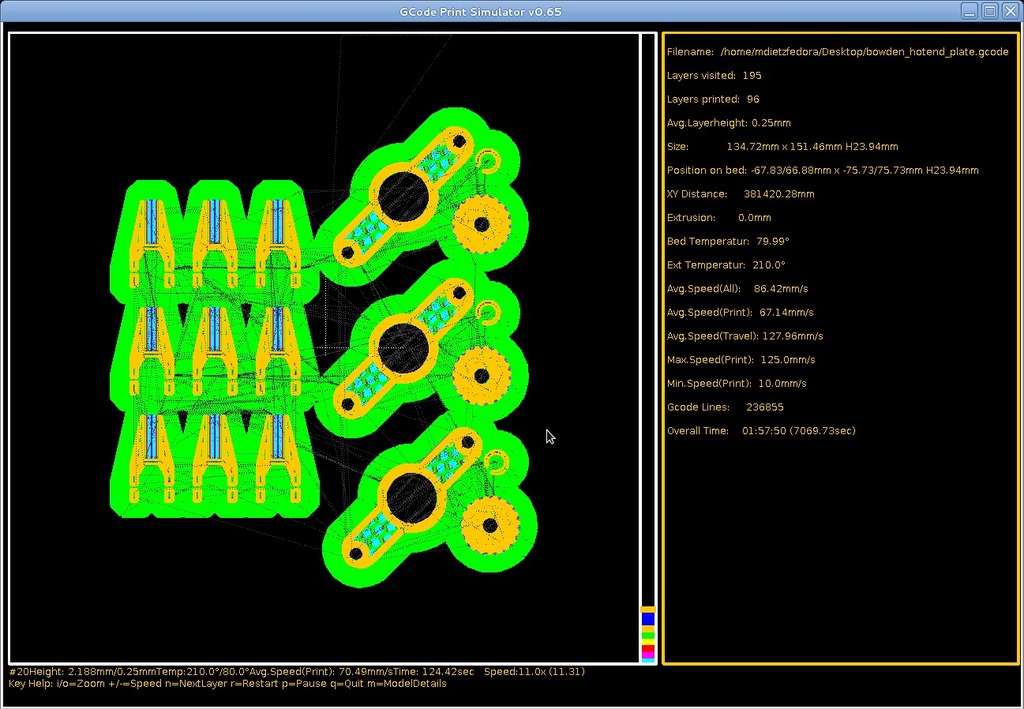Click the magenta swatch in the color legend
The width and height of the screenshot is (1024, 709).
click(648, 653)
